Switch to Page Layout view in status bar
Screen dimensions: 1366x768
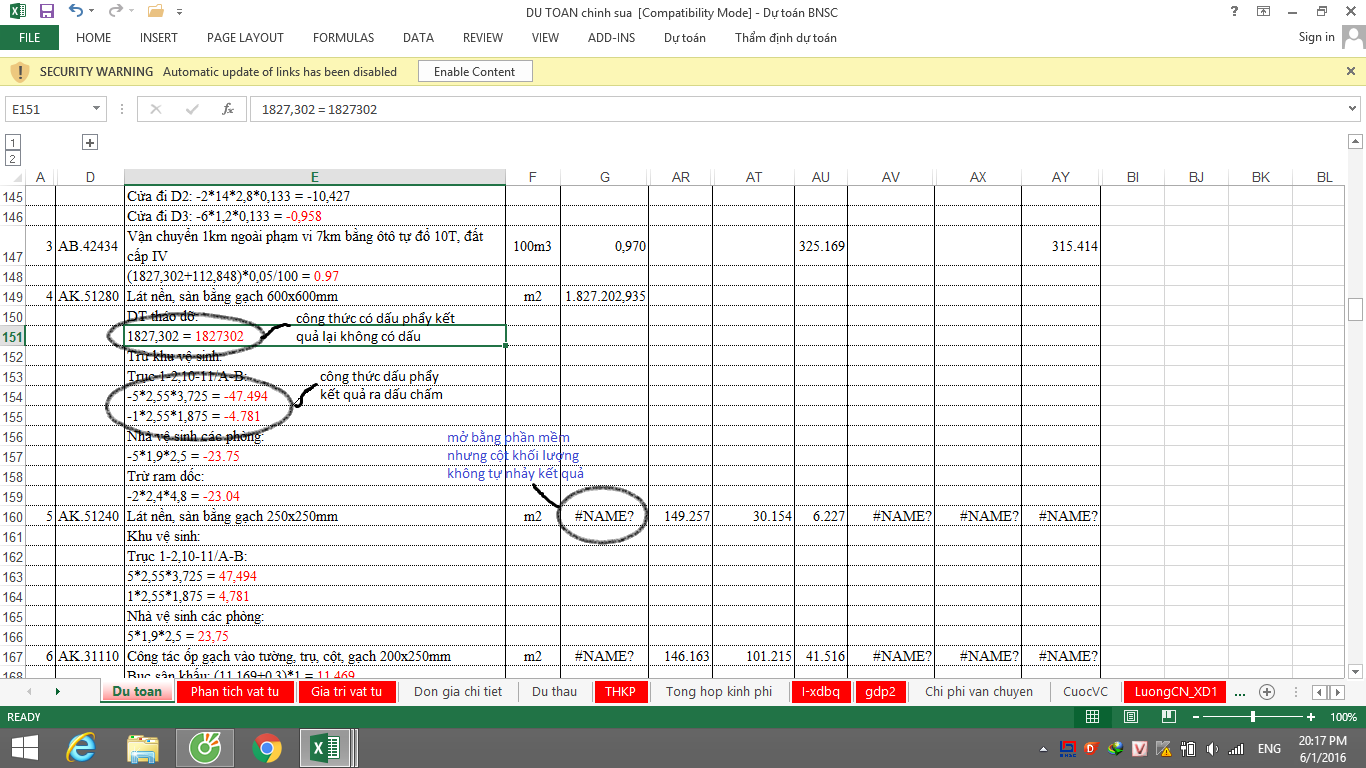coord(1130,717)
